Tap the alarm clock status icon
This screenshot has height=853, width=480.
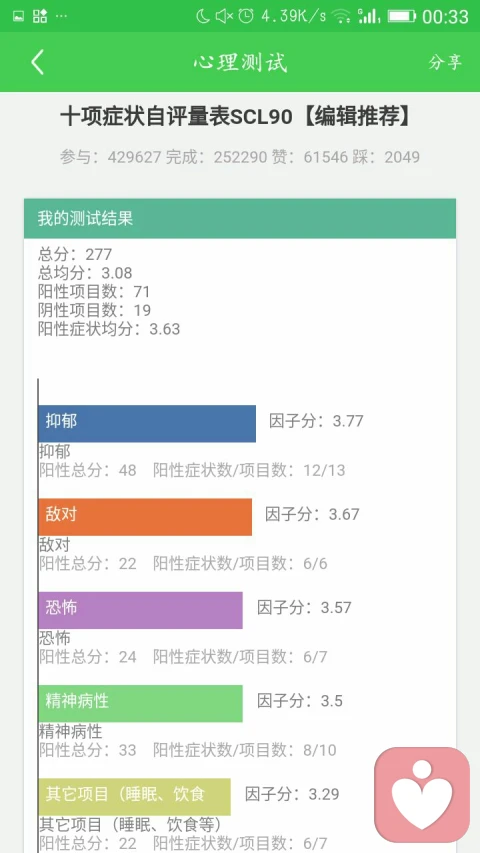246,16
